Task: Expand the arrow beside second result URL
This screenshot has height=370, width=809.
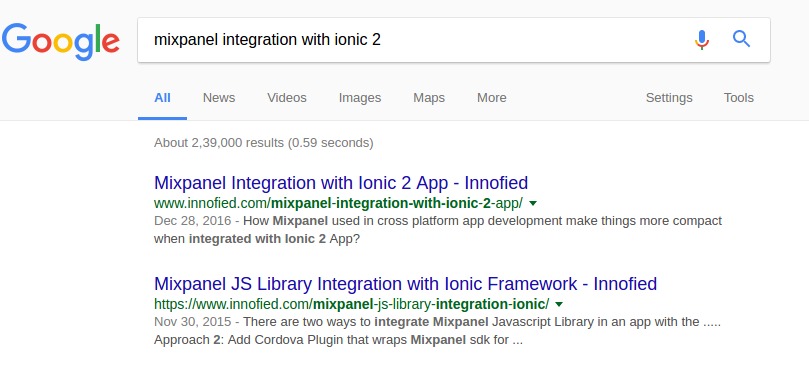Action: pos(559,304)
